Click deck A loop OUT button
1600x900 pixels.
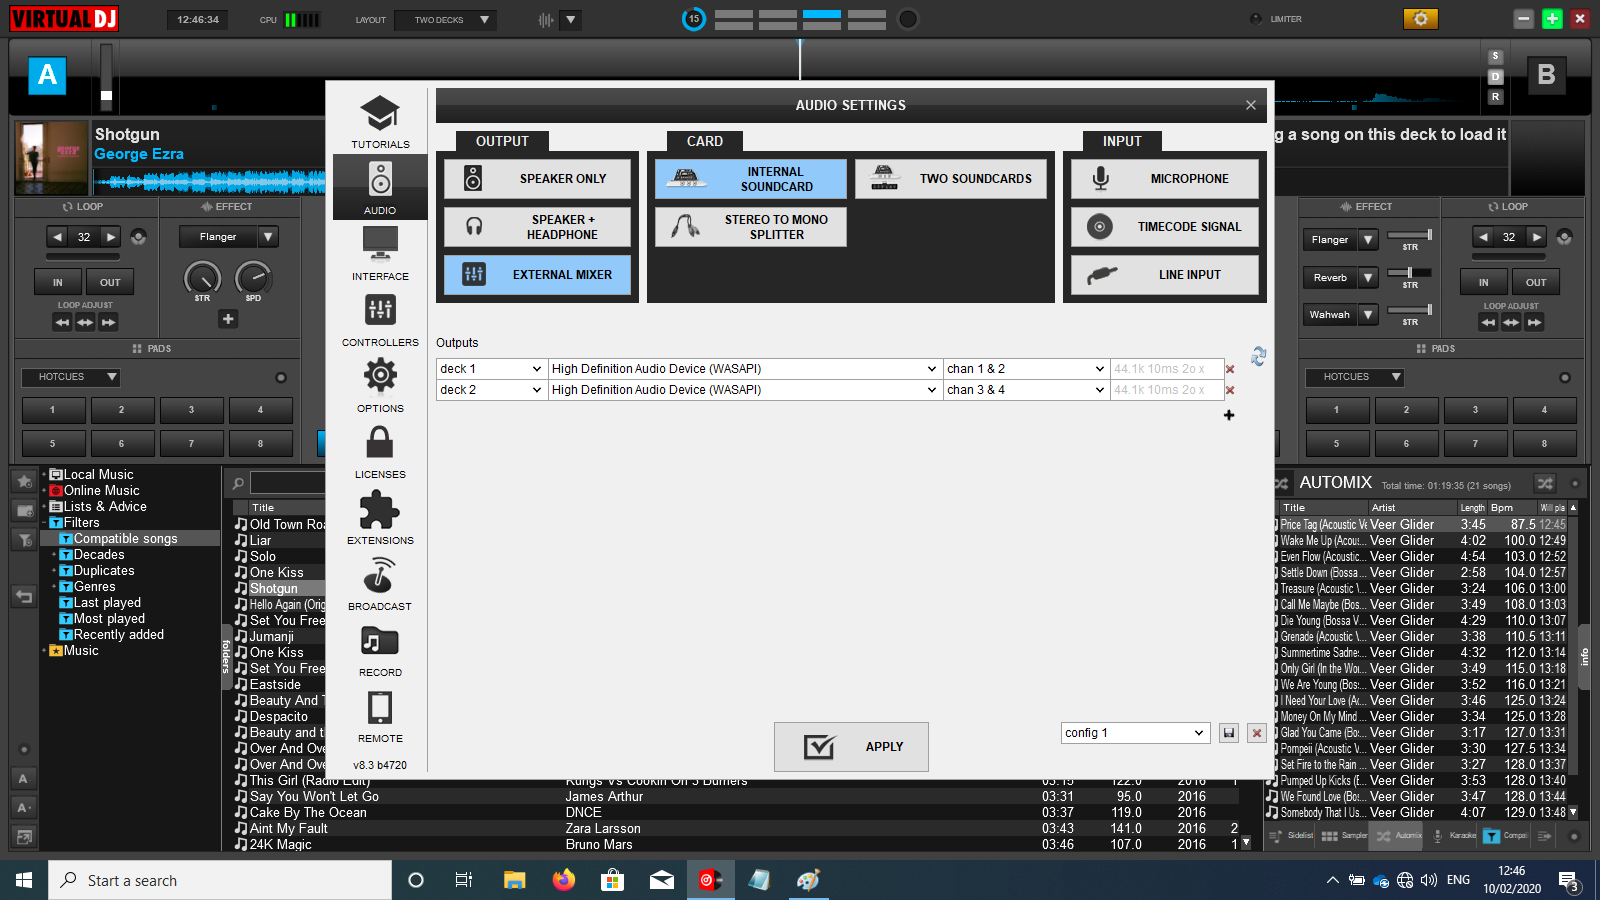point(110,282)
